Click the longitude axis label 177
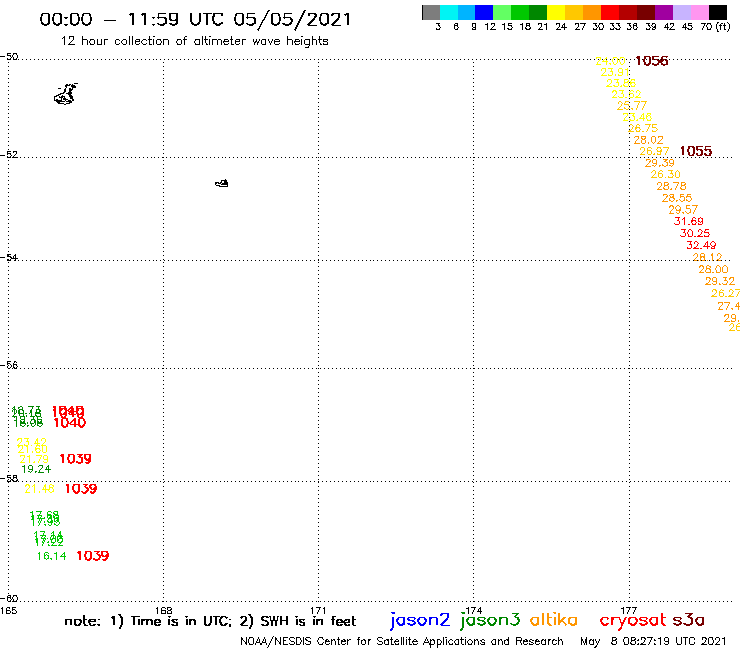Screen dimensions: 740x650 pos(629,611)
